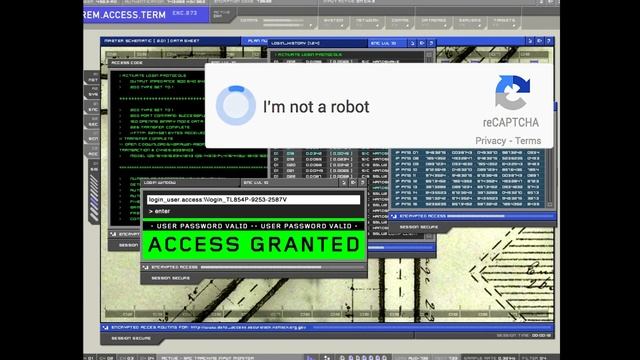Open the reCAPTCHA Privacy link
The image size is (640, 360).
pyautogui.click(x=491, y=141)
